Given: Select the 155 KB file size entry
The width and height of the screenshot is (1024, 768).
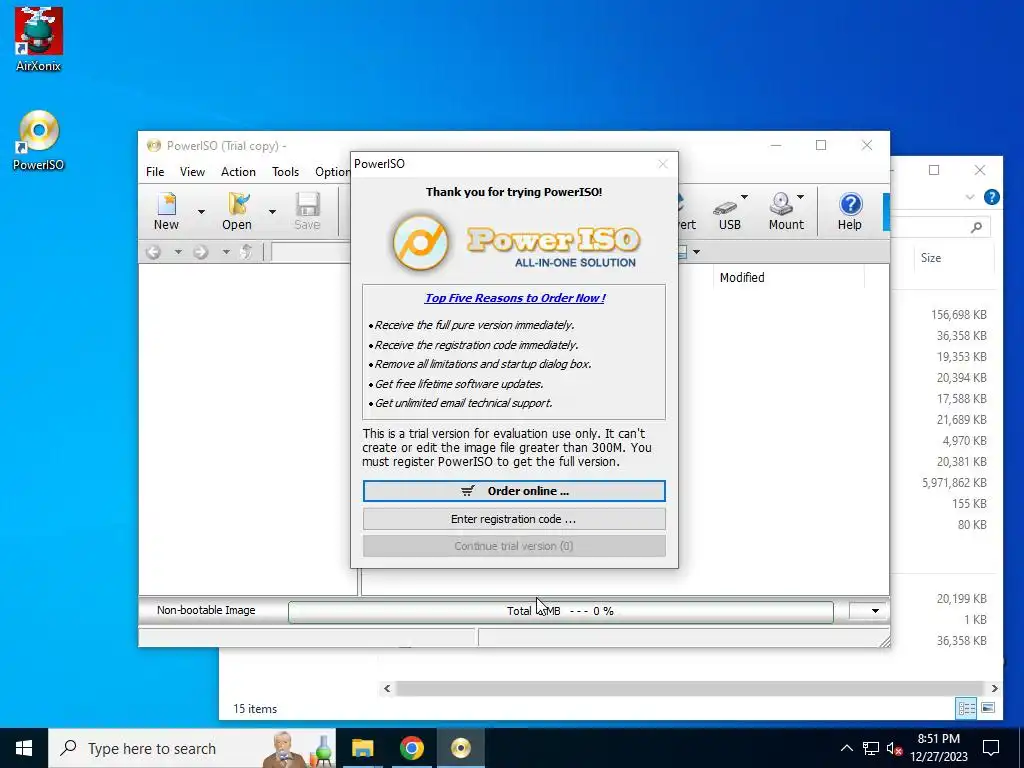Looking at the screenshot, I should (x=969, y=504).
